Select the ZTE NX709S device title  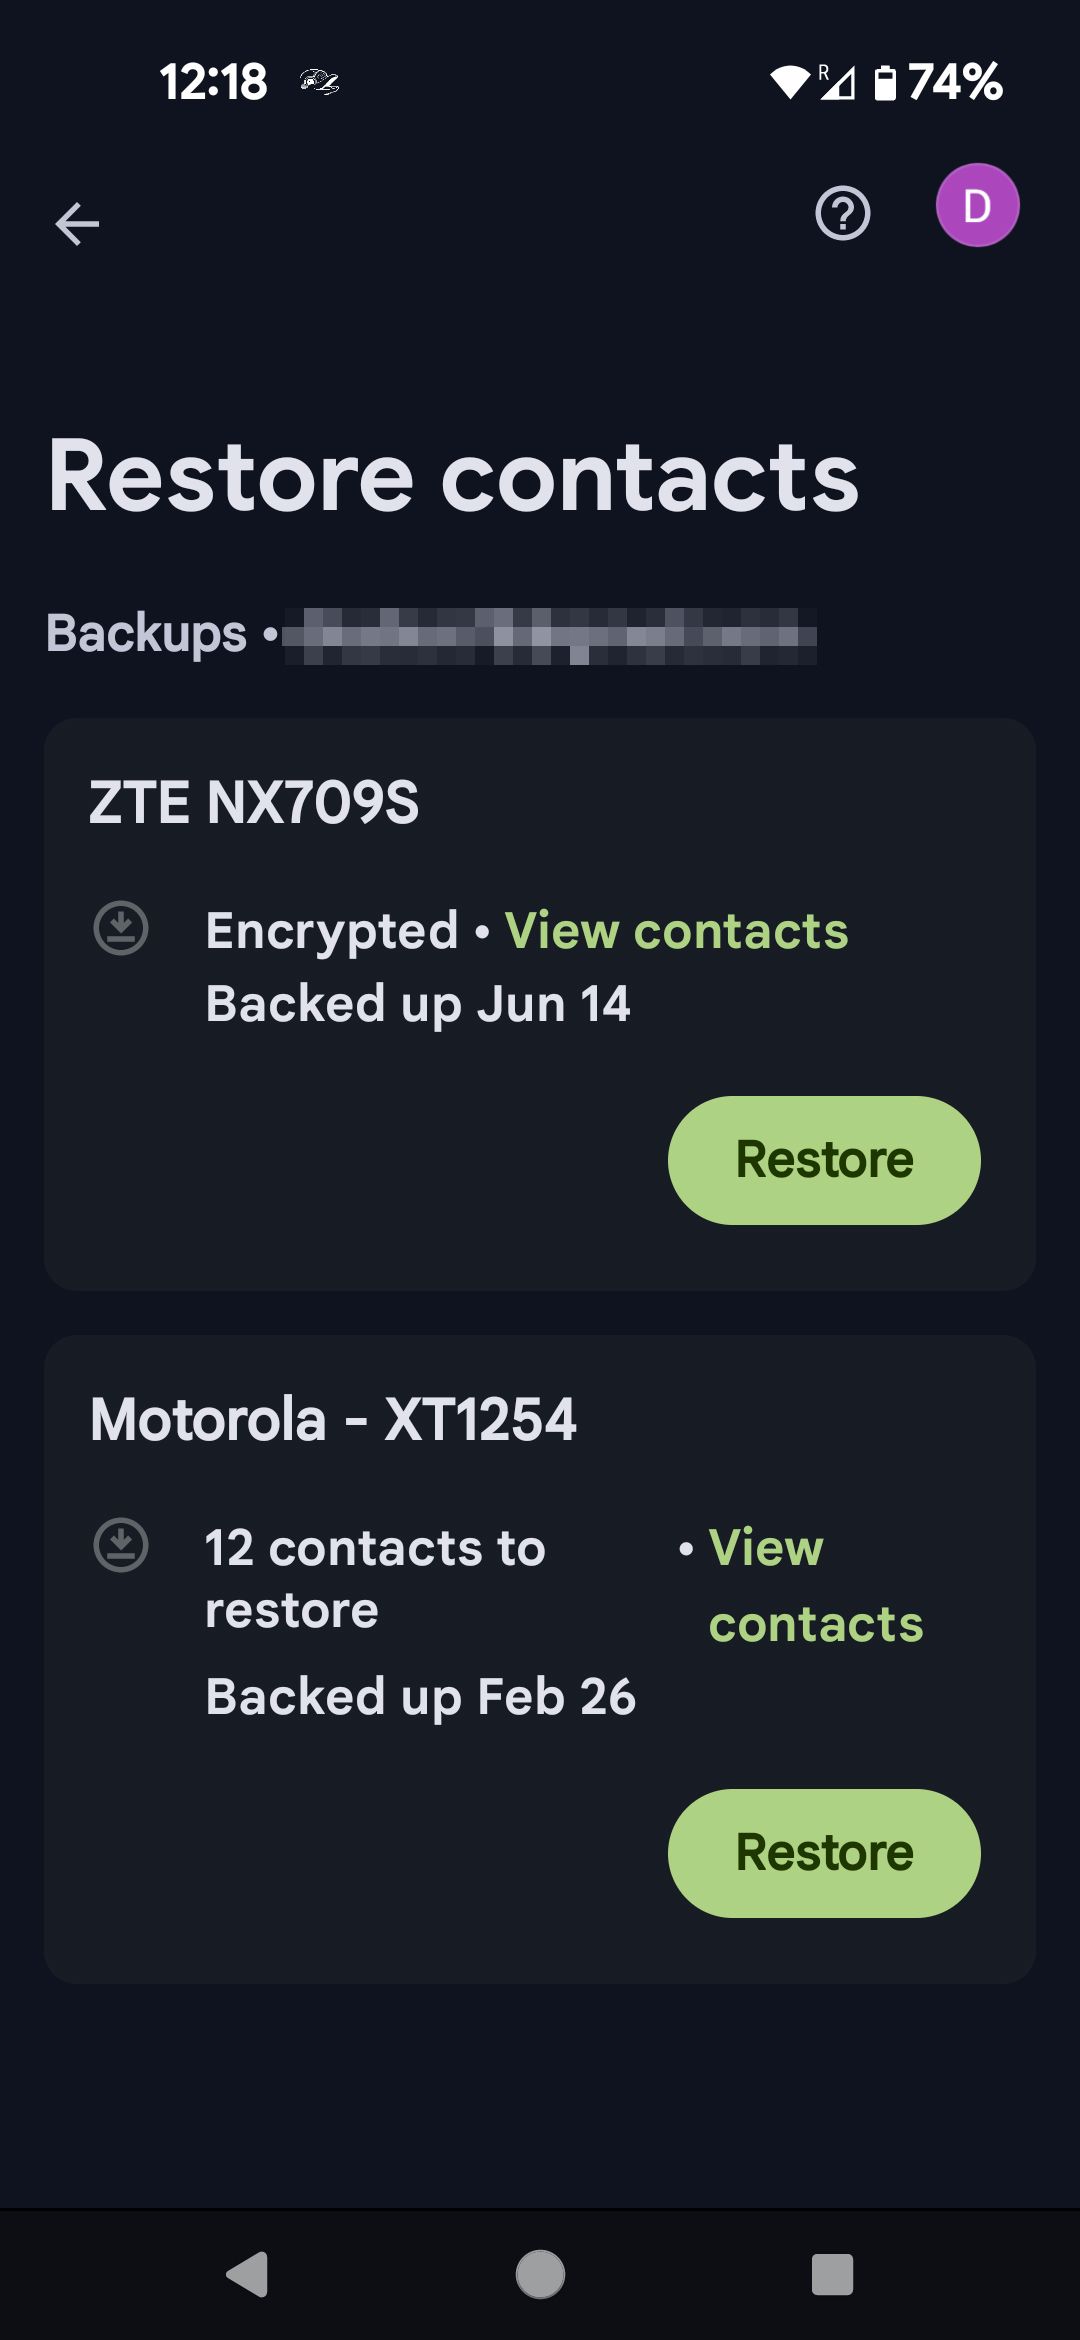(x=254, y=802)
